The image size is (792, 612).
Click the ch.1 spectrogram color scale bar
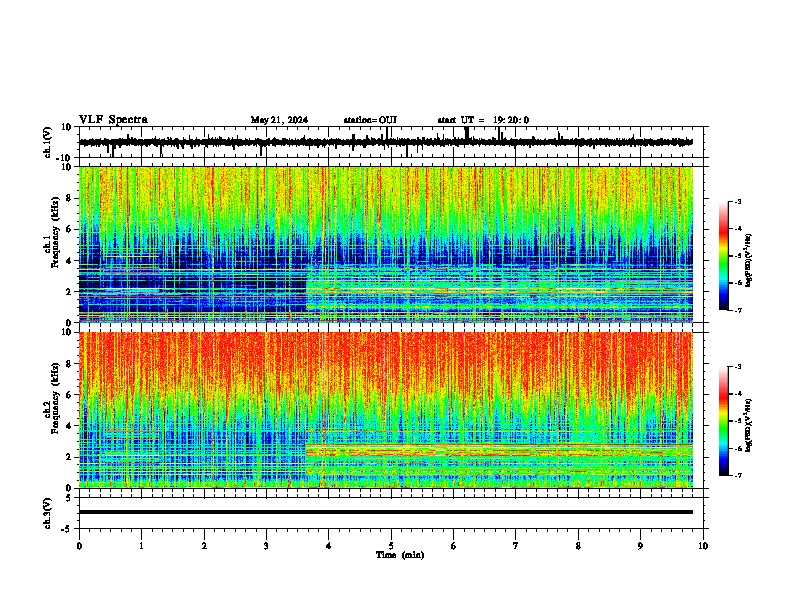pyautogui.click(x=724, y=256)
